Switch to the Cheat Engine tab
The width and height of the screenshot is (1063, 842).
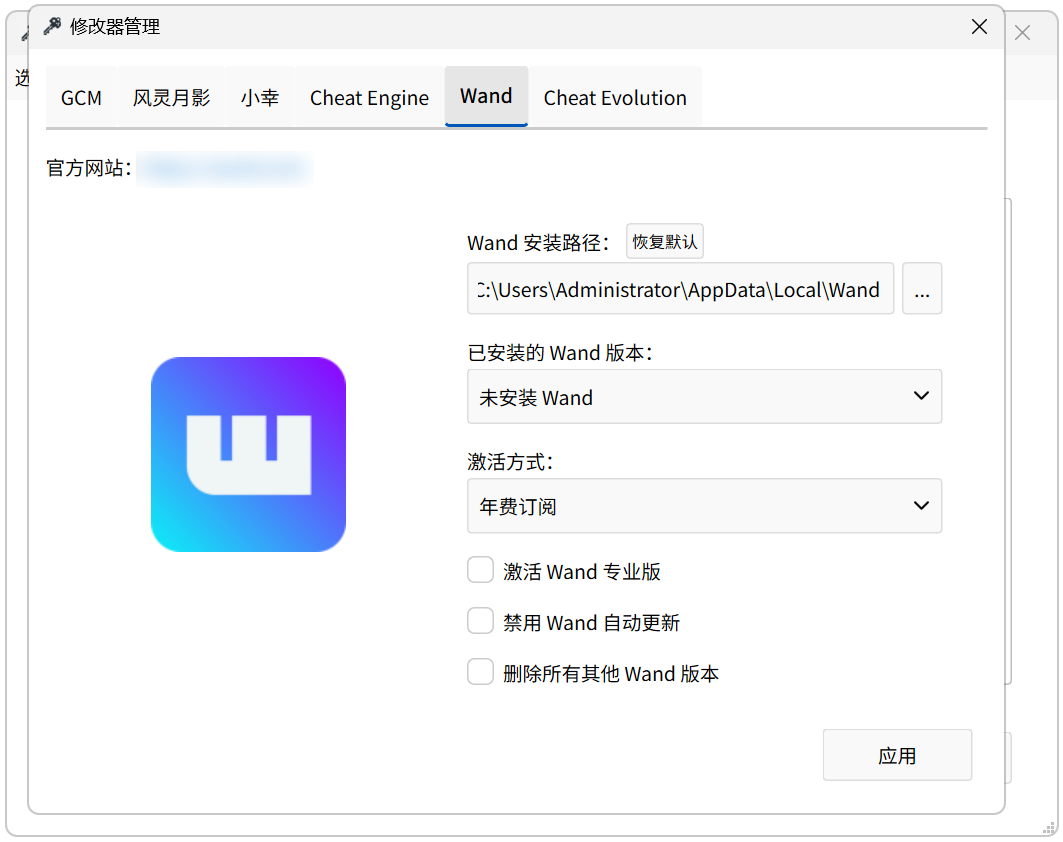[369, 98]
